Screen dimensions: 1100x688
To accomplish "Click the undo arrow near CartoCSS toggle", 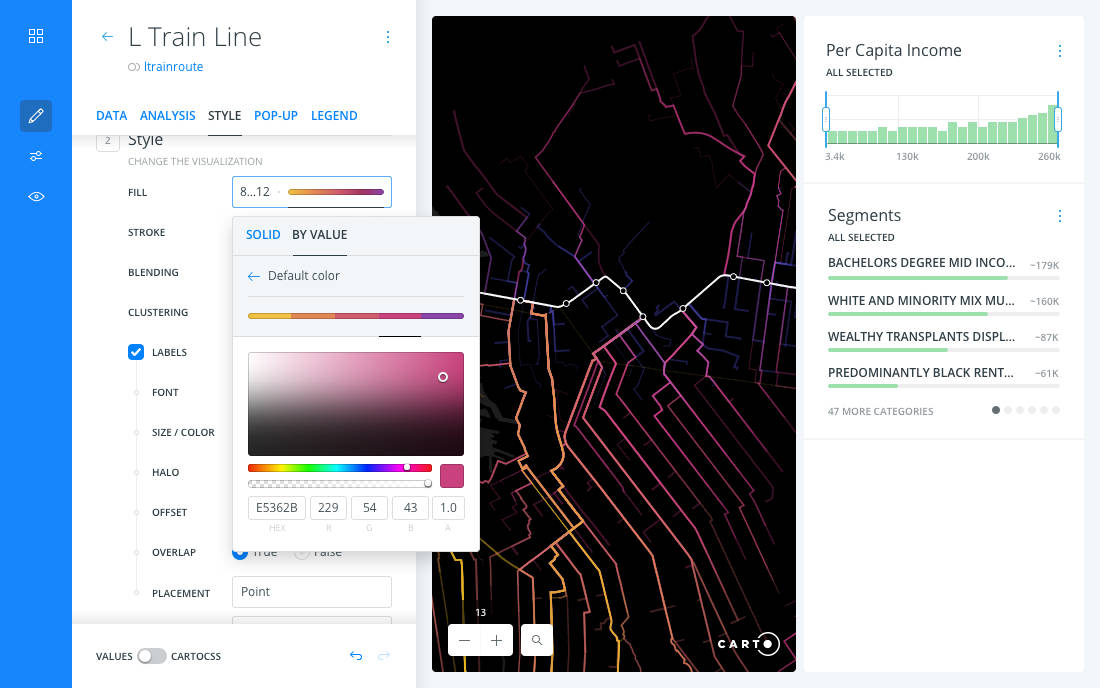I will point(356,655).
